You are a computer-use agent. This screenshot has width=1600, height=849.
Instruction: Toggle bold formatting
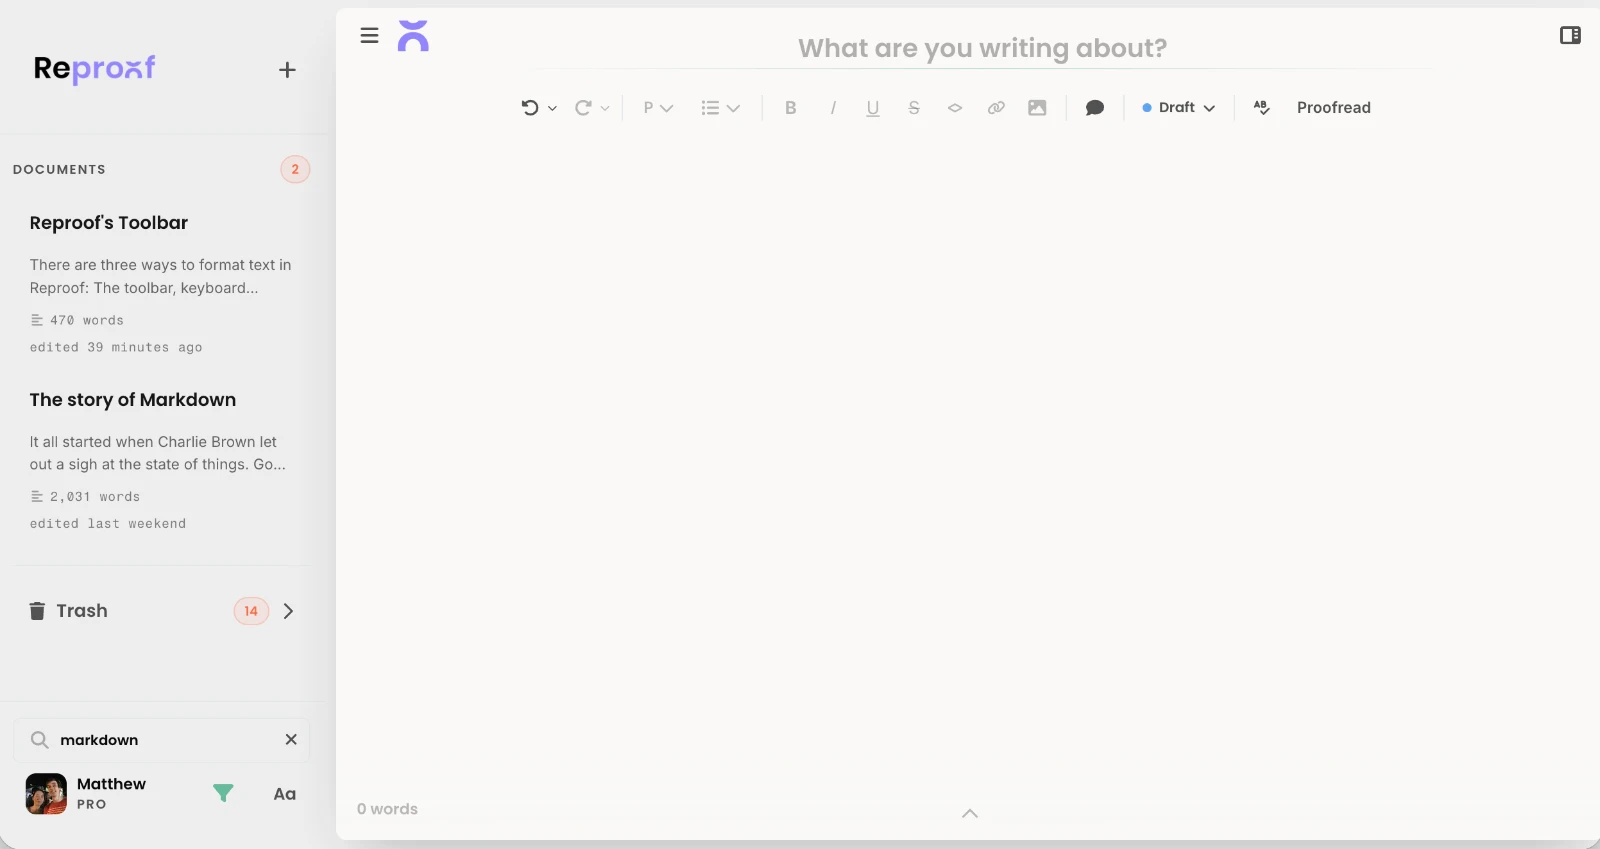(x=791, y=108)
